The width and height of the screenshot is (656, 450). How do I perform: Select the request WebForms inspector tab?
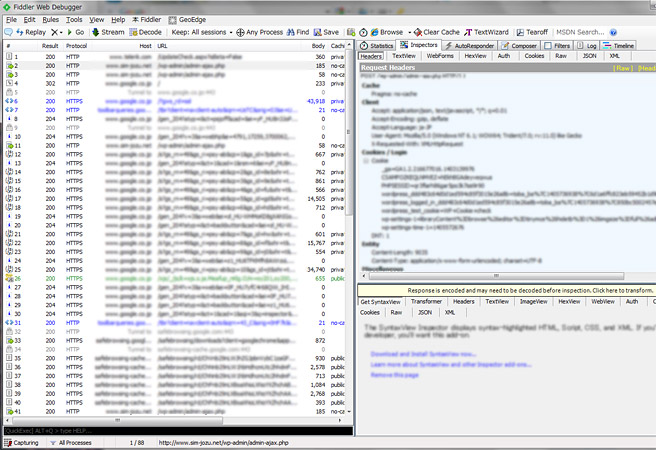click(x=440, y=56)
